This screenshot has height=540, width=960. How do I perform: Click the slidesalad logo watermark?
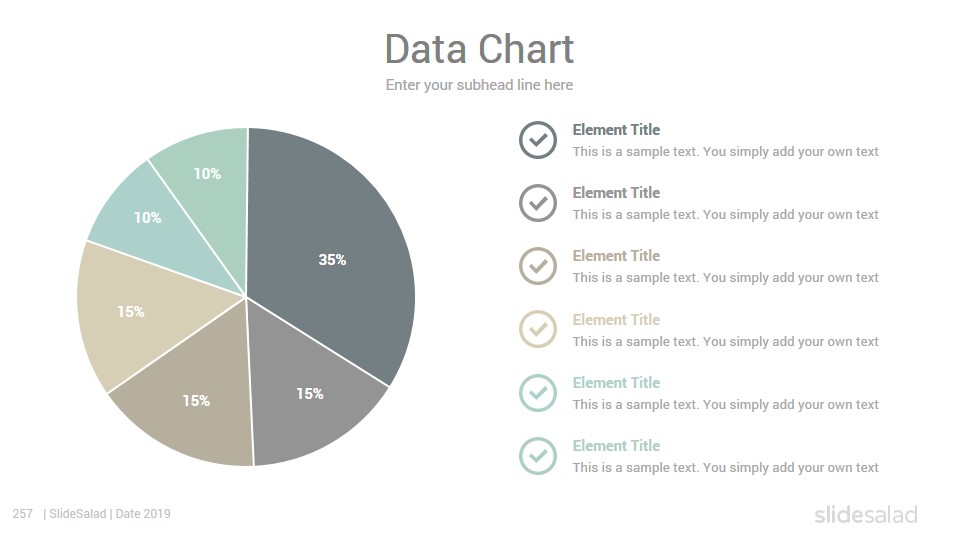pos(866,514)
